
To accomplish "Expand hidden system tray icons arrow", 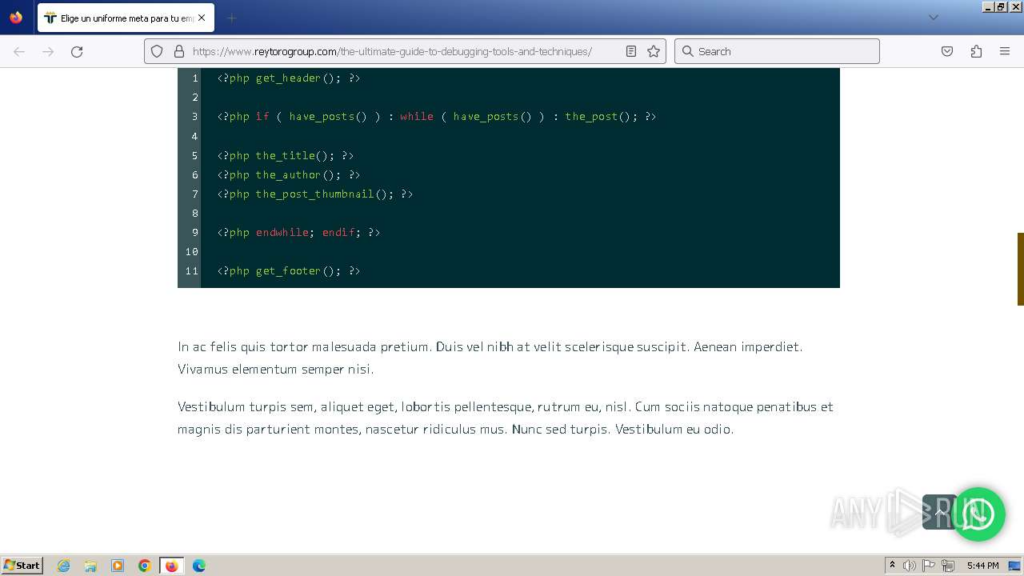I will coord(891,565).
